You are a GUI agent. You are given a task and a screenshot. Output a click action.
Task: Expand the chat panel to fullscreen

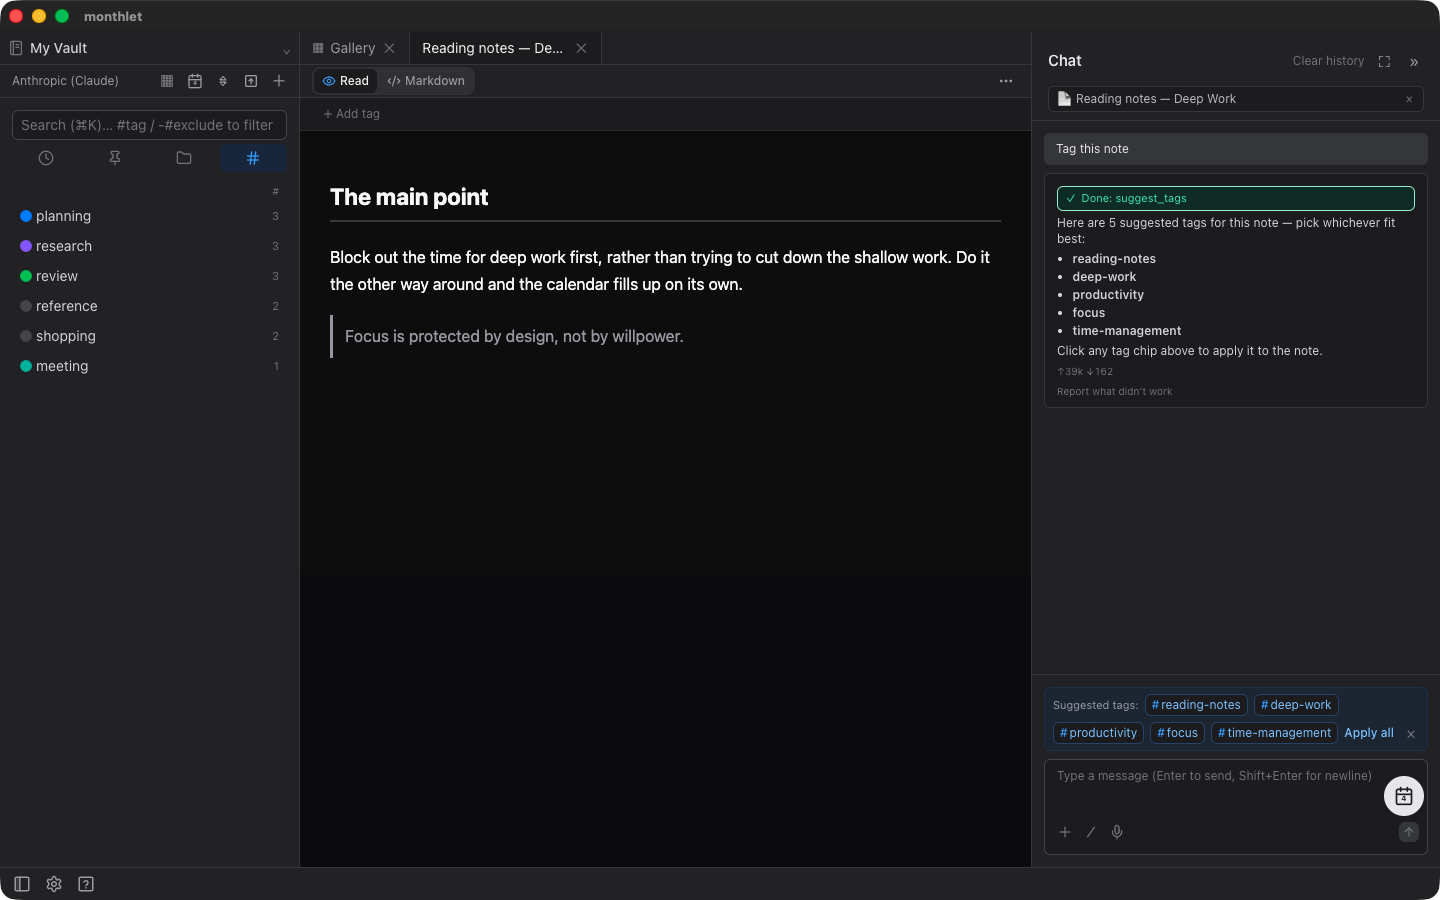coord(1384,62)
